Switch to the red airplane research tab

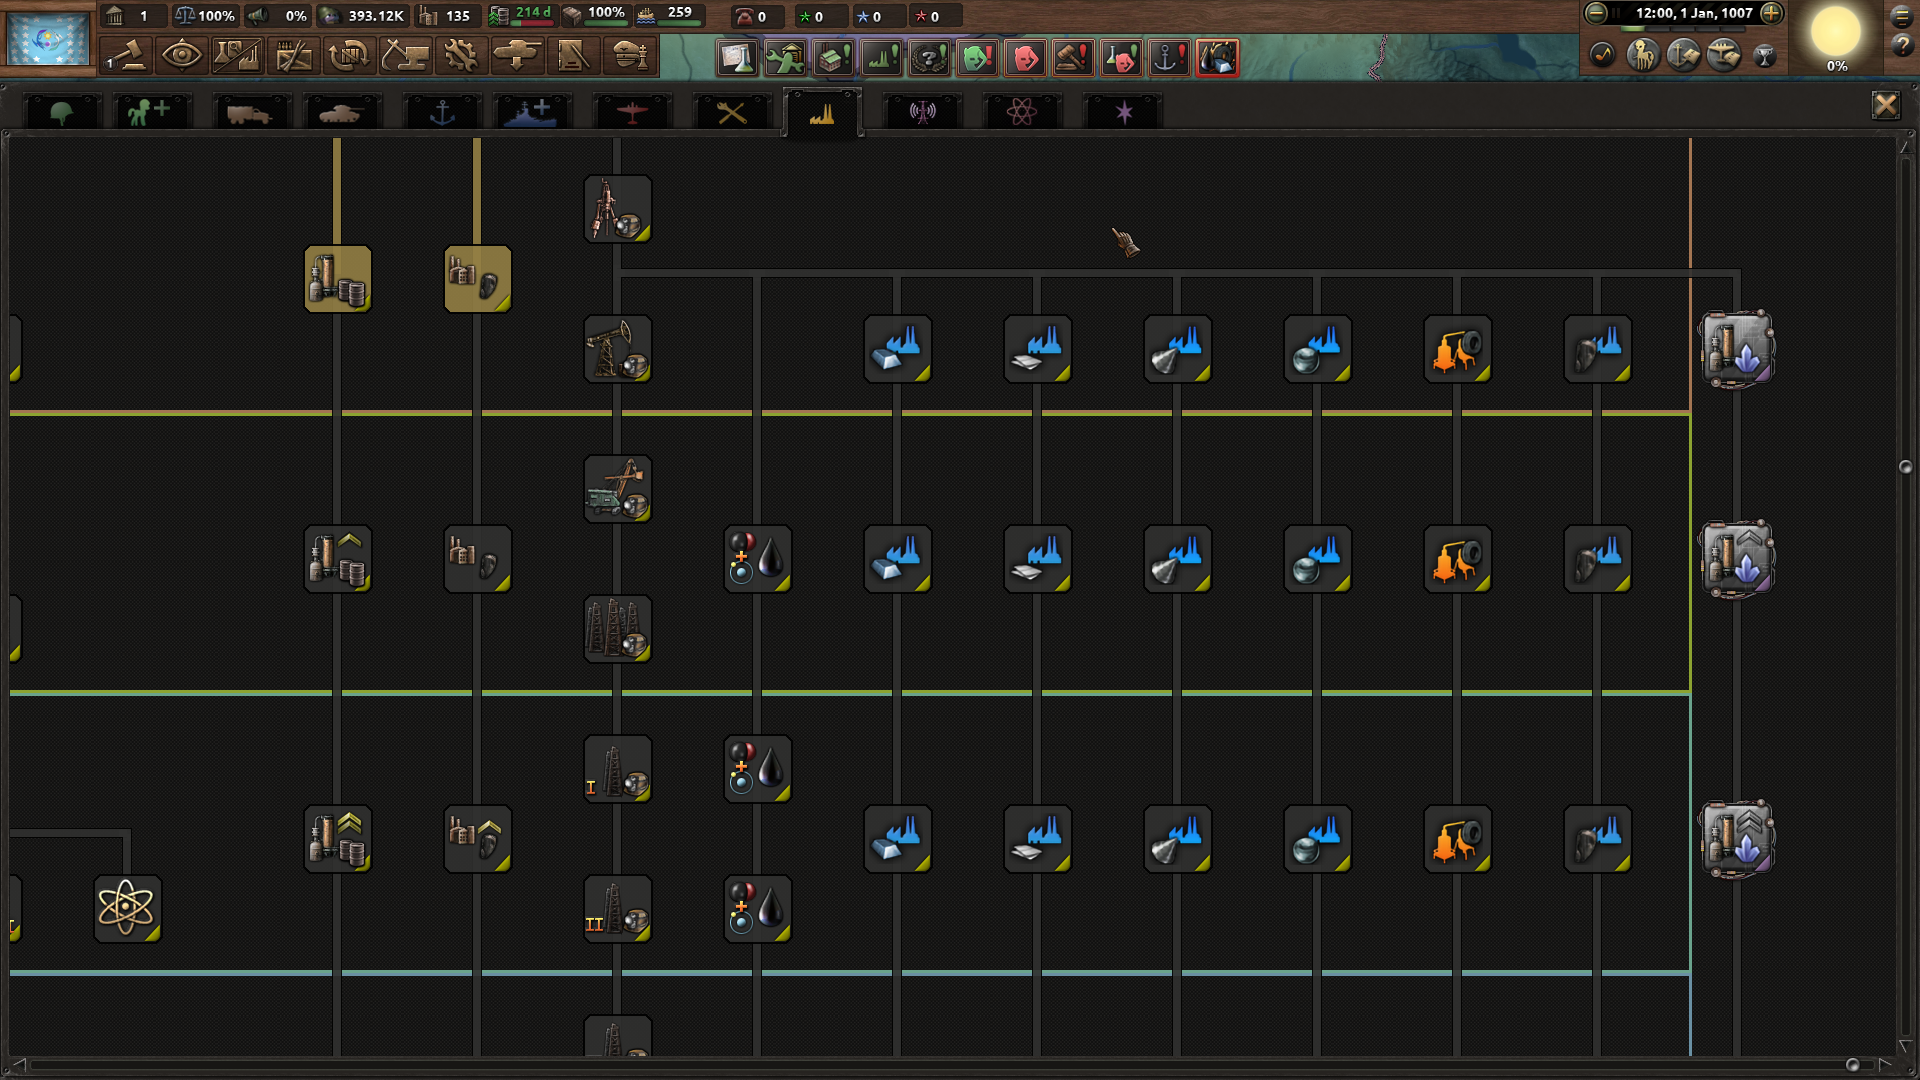[x=632, y=112]
